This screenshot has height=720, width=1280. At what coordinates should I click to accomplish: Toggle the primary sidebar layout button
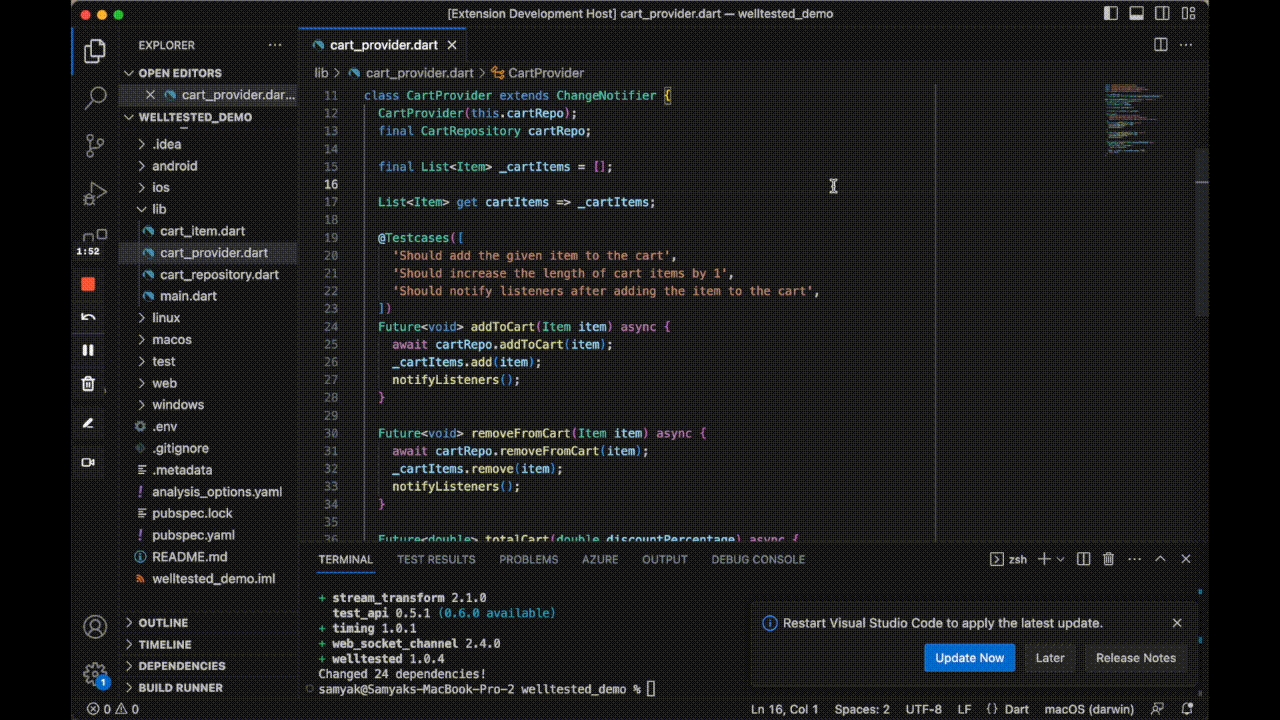[x=1111, y=14]
